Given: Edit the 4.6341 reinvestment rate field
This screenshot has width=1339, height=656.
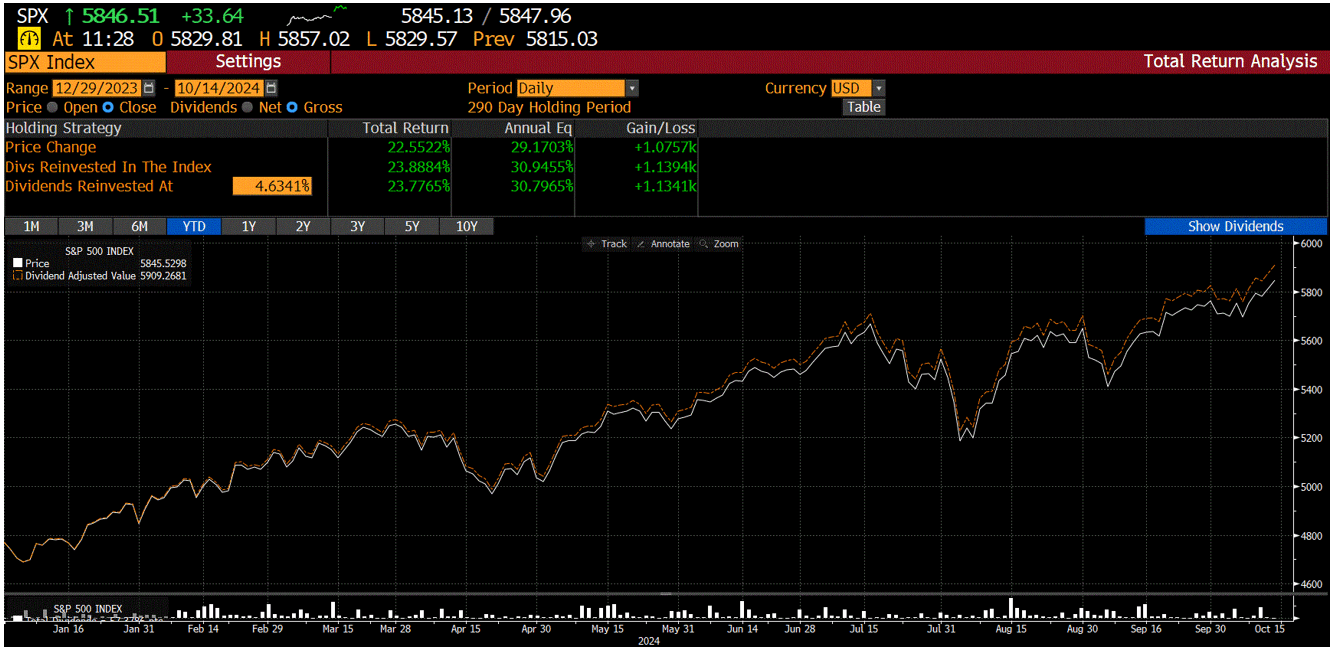Looking at the screenshot, I should 270,186.
